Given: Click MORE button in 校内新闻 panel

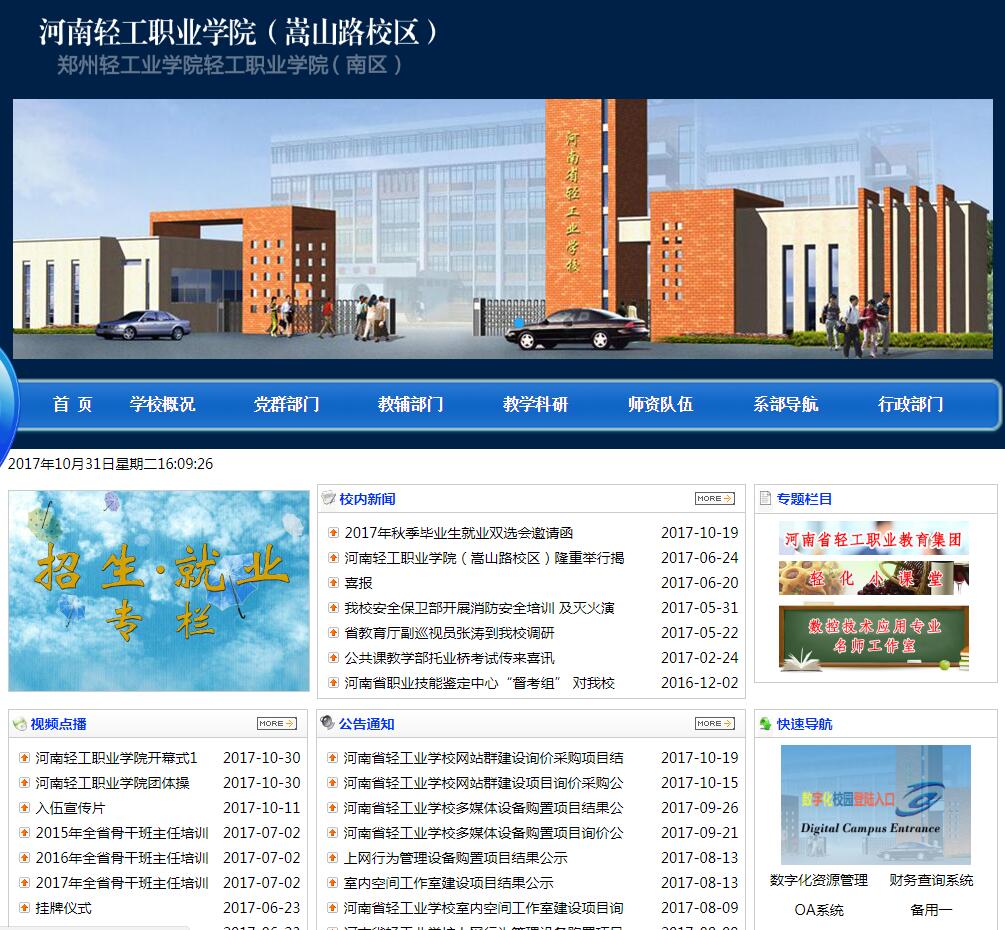Looking at the screenshot, I should click(715, 498).
